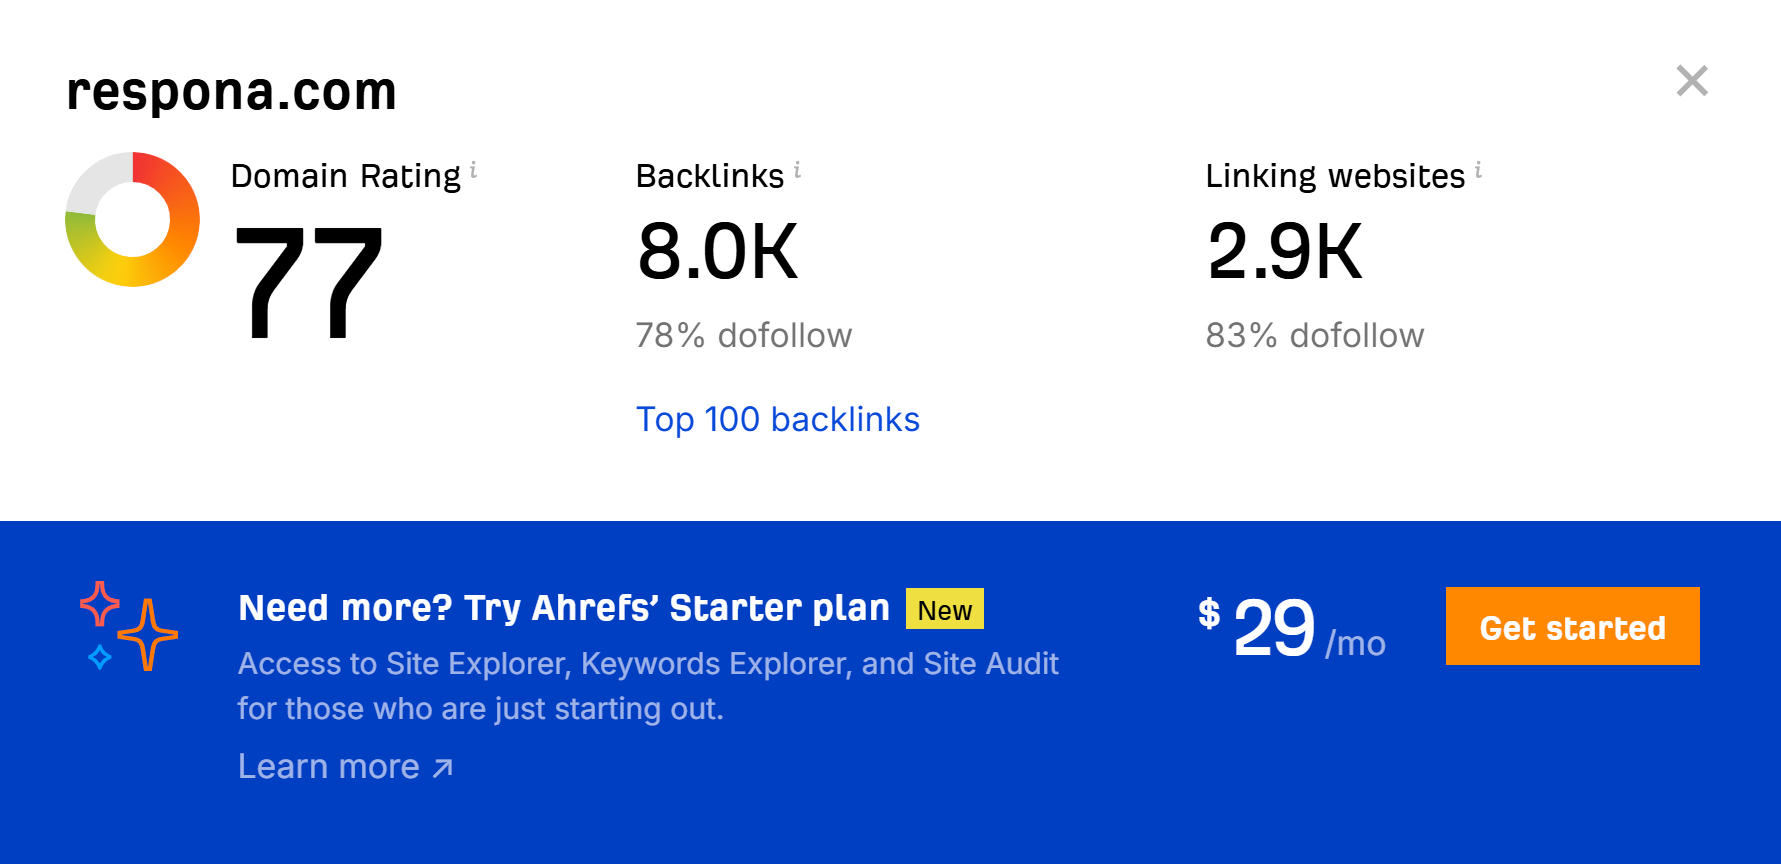The height and width of the screenshot is (864, 1781).
Task: Click the Backlinks info icon
Action: pyautogui.click(x=797, y=170)
